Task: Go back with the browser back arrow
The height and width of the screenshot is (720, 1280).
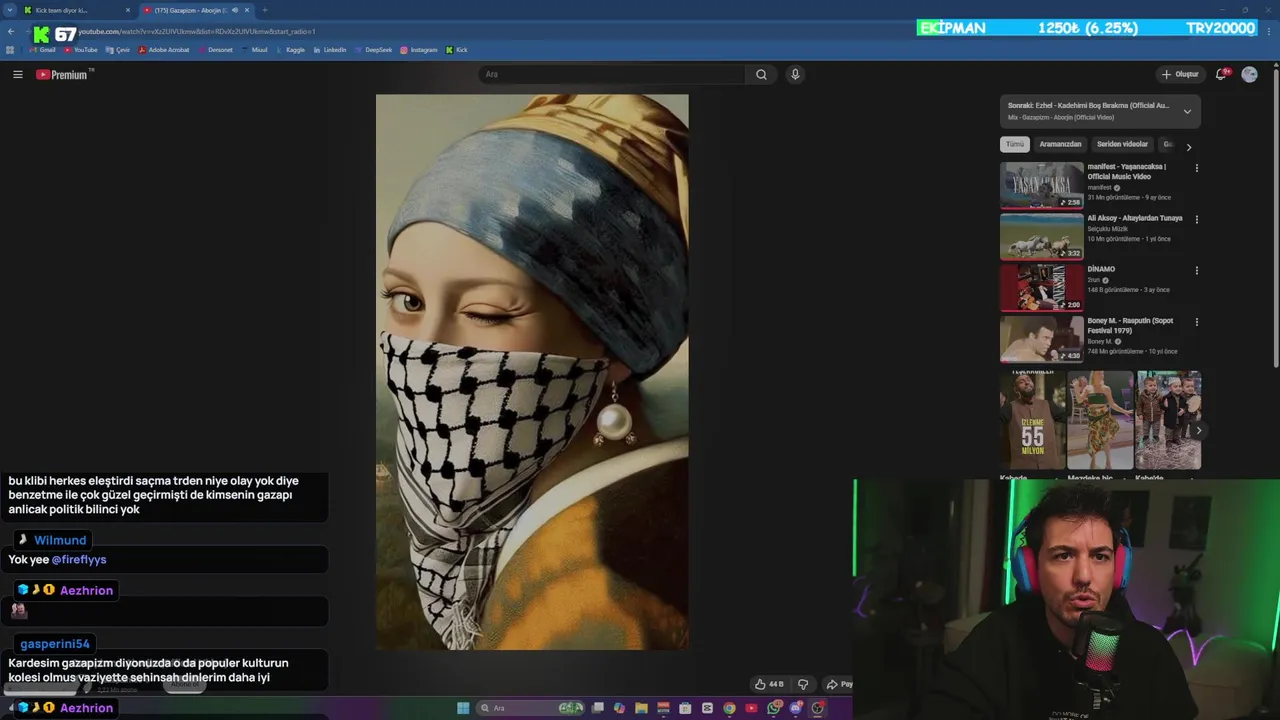Action: pos(11,31)
